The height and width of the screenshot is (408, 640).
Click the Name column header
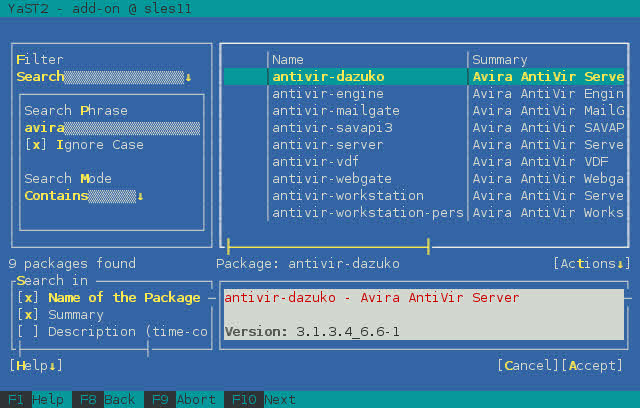coord(288,60)
